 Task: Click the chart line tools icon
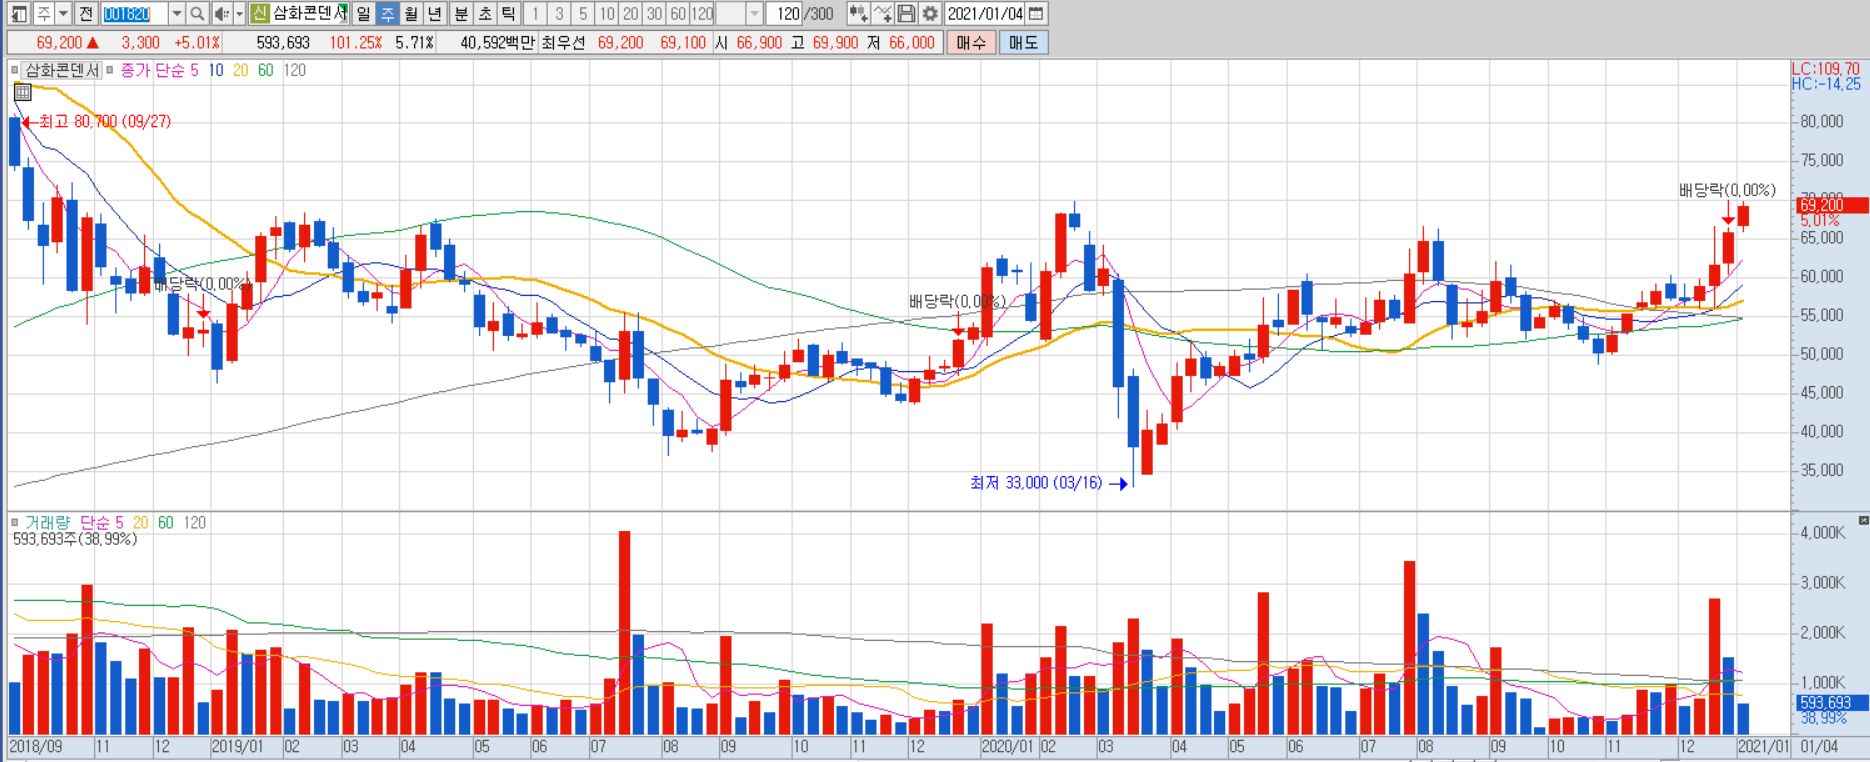coord(882,14)
